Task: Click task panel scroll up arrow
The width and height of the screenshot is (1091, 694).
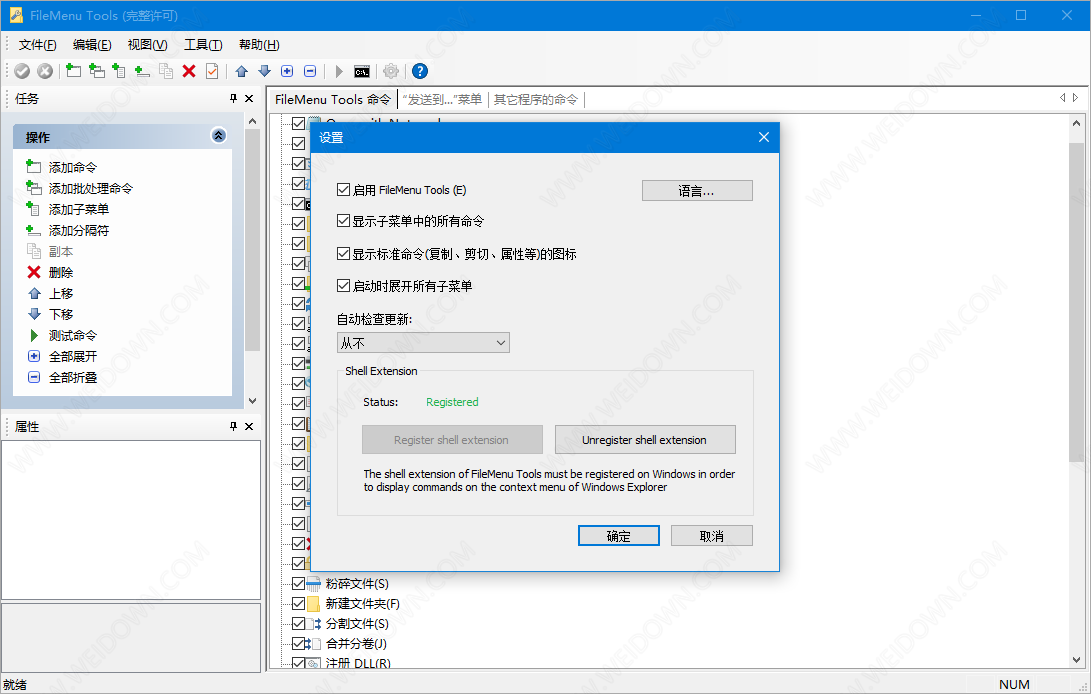Action: coord(253,121)
